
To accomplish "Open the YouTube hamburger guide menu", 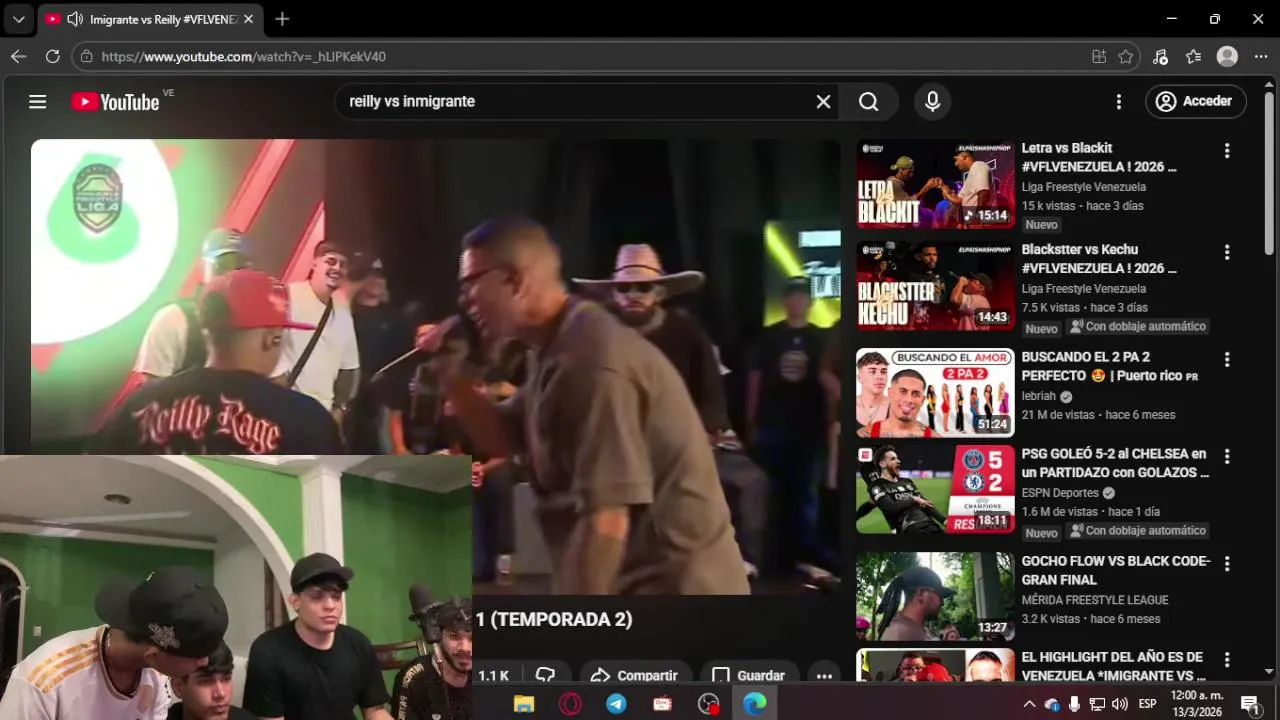I will [38, 101].
